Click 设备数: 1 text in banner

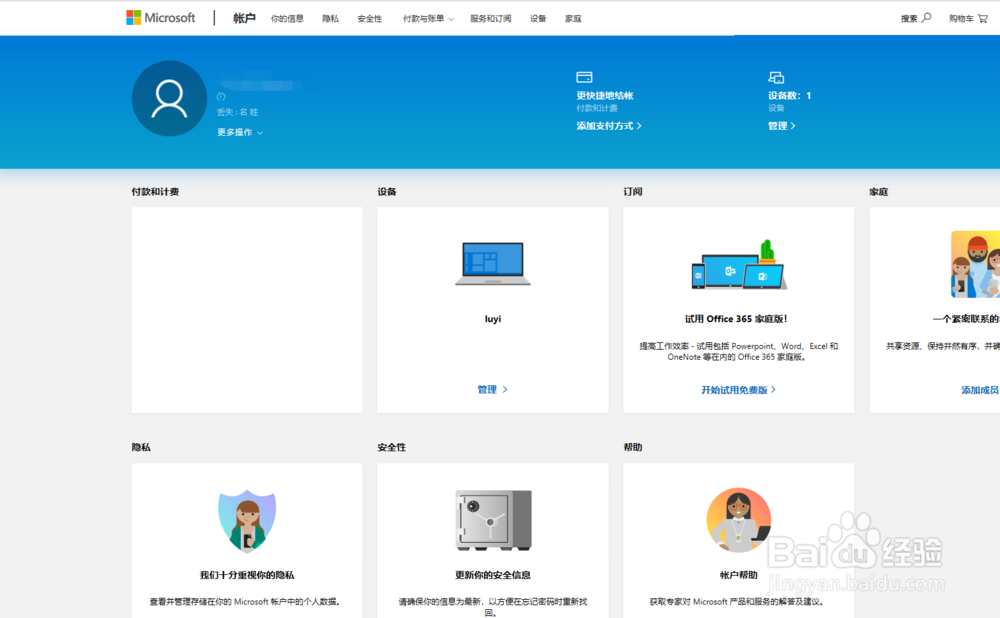coord(790,96)
